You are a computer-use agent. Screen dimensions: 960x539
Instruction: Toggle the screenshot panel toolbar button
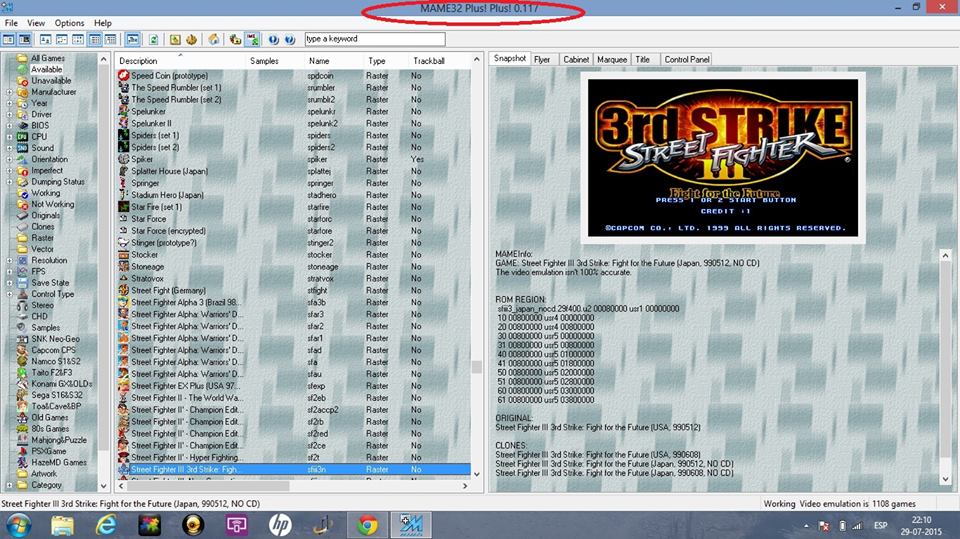tap(25, 39)
